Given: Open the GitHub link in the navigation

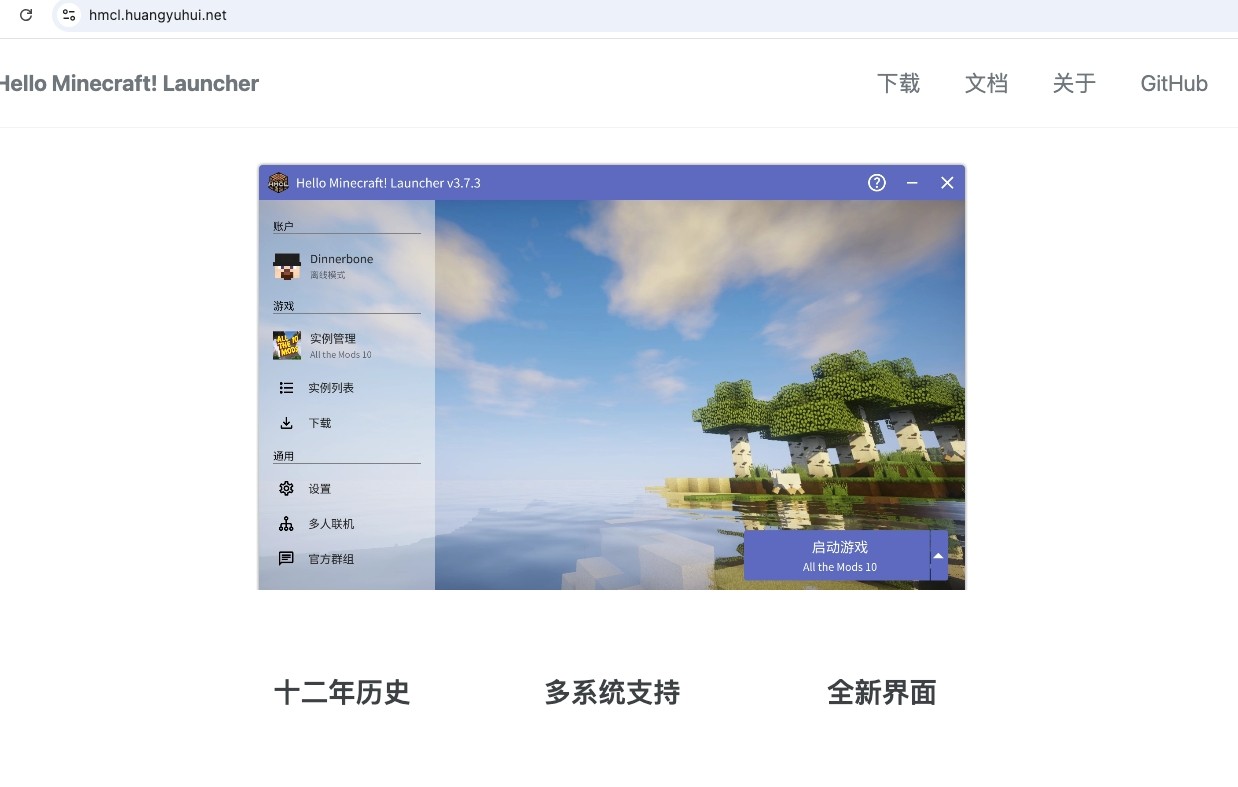Looking at the screenshot, I should [1174, 83].
